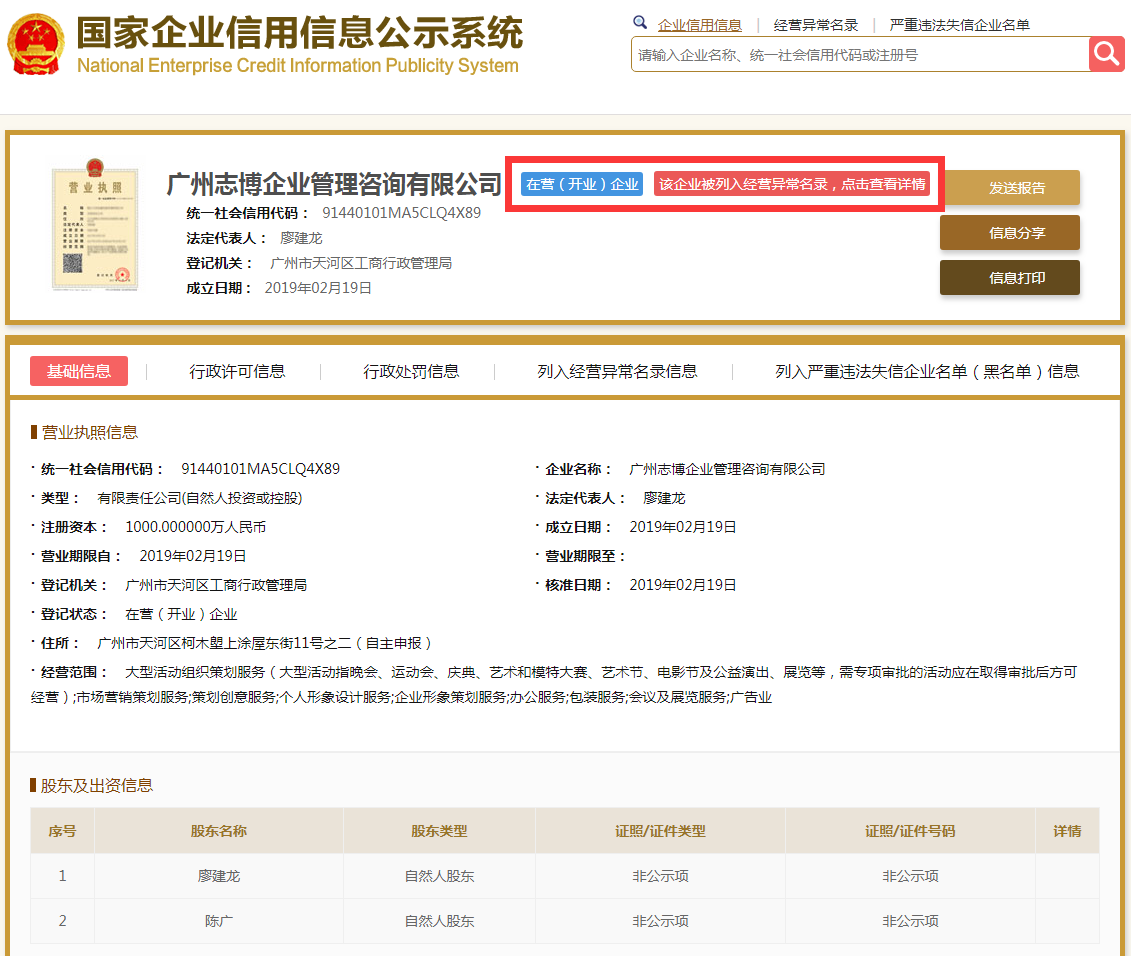
Task: Open the 列入经营异常名录信息 tab
Action: point(617,371)
